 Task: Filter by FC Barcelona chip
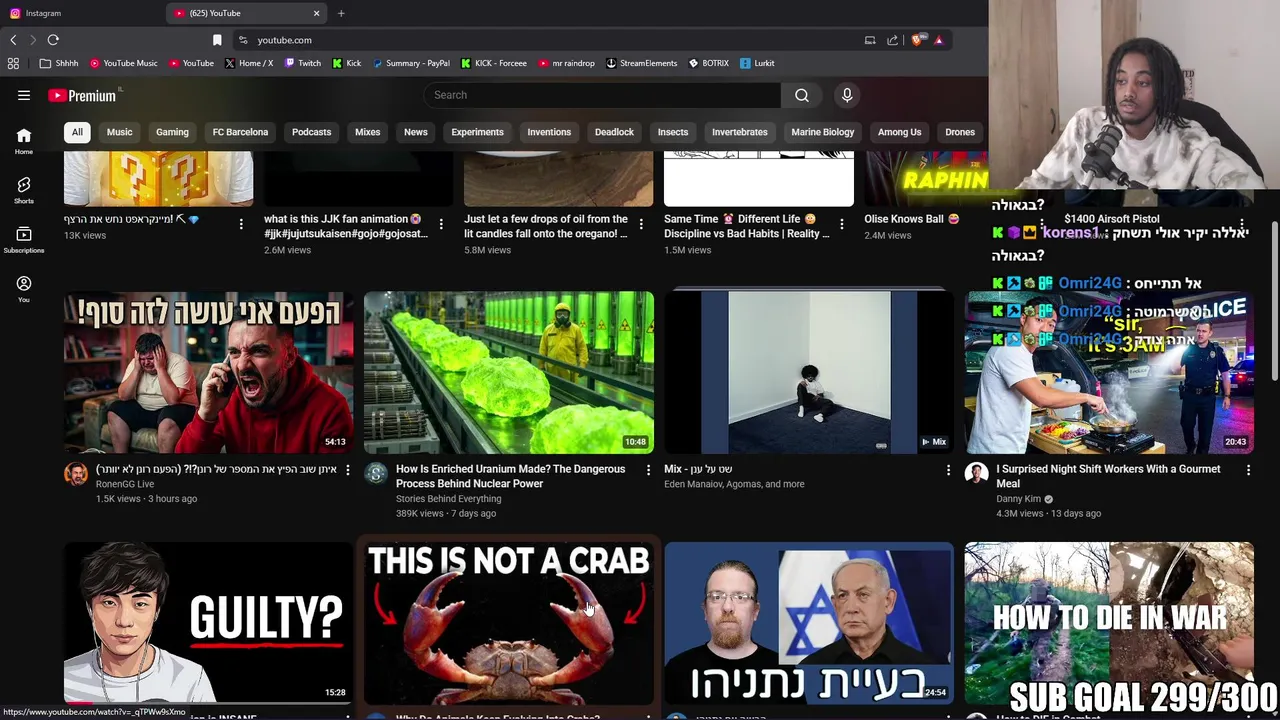(x=240, y=132)
